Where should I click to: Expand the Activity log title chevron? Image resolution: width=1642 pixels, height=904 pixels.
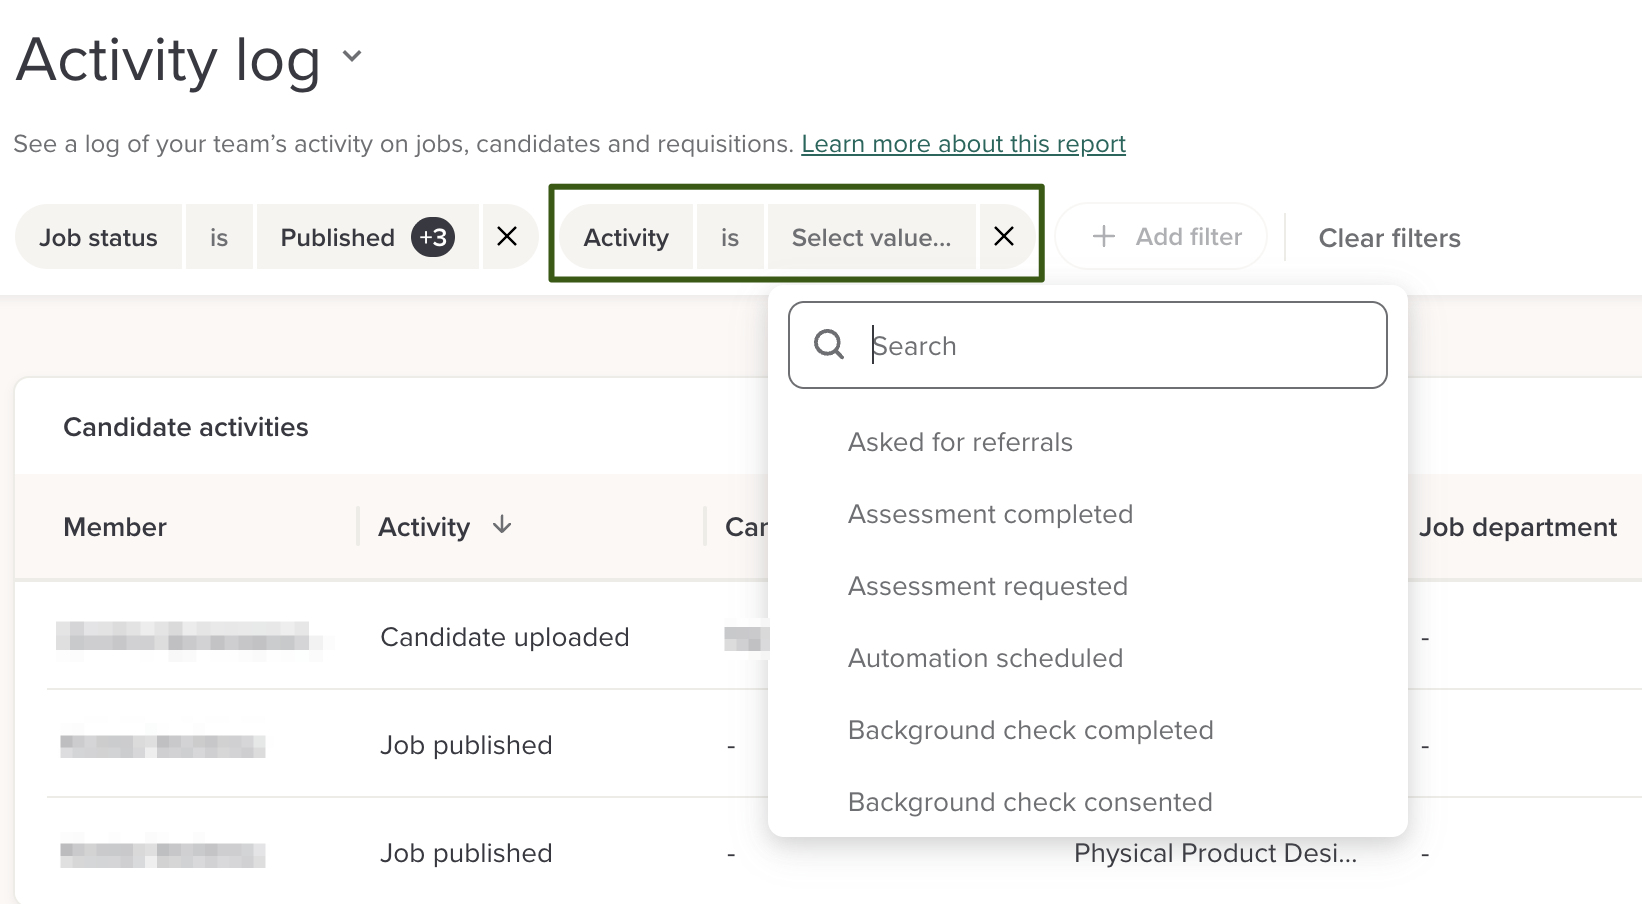tap(351, 56)
